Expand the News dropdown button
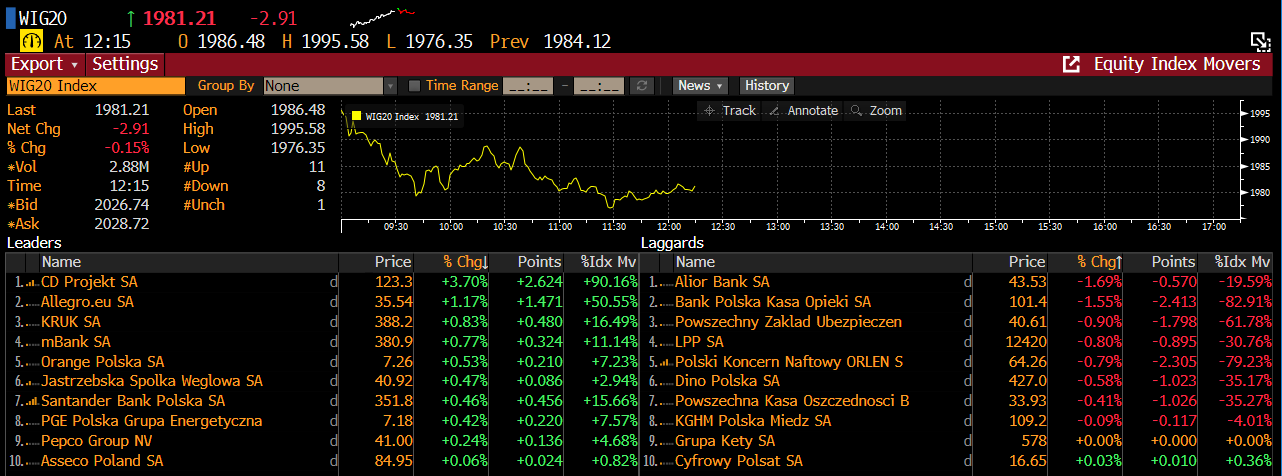Viewport: 1282px width, 476px height. click(x=699, y=86)
